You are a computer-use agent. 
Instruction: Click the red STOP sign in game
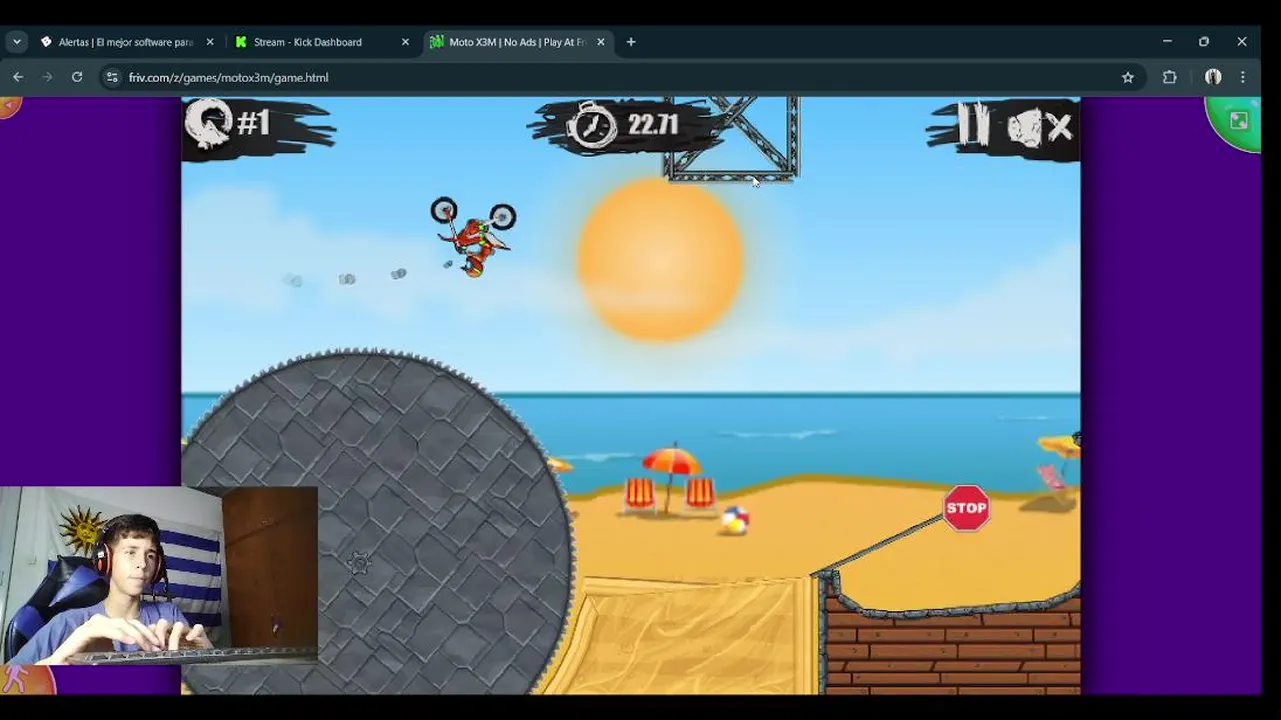(x=966, y=508)
